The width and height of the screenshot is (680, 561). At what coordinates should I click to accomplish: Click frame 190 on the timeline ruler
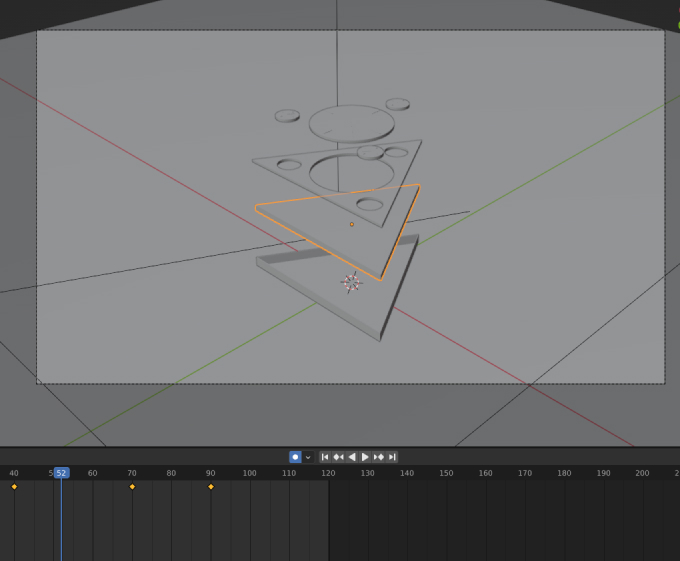[x=603, y=473]
